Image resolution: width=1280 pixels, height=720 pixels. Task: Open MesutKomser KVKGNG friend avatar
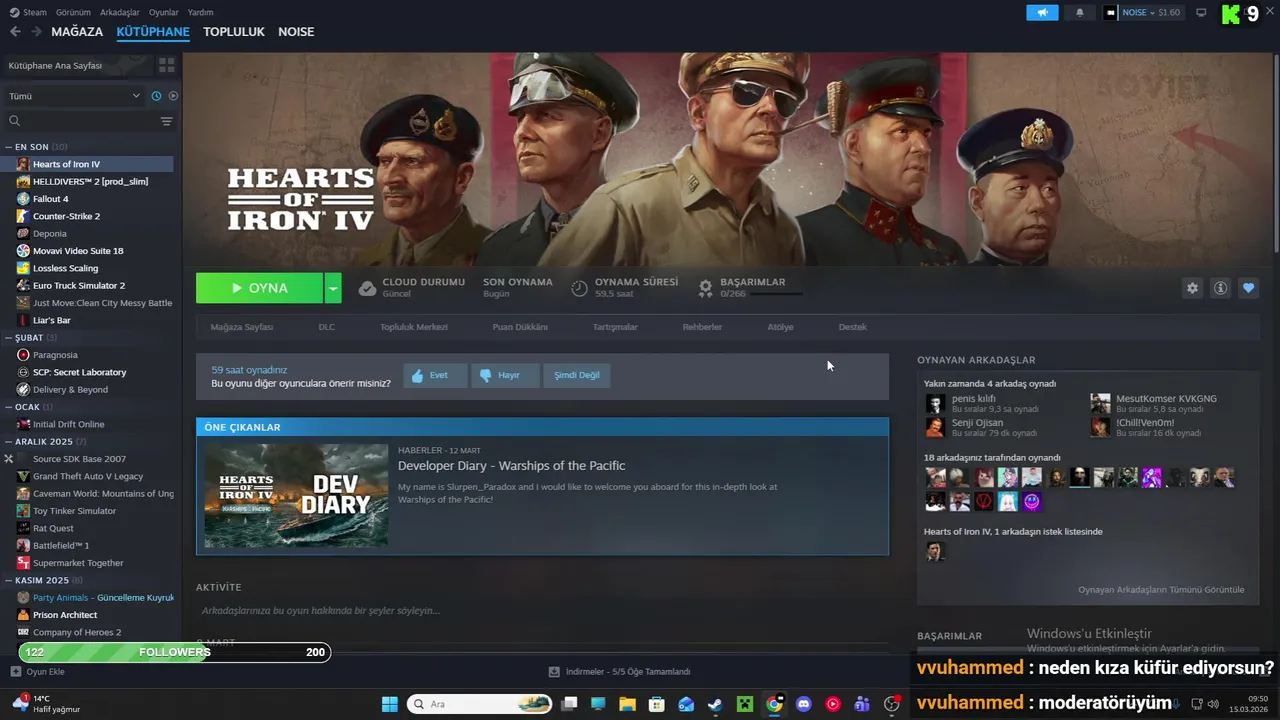[1100, 403]
